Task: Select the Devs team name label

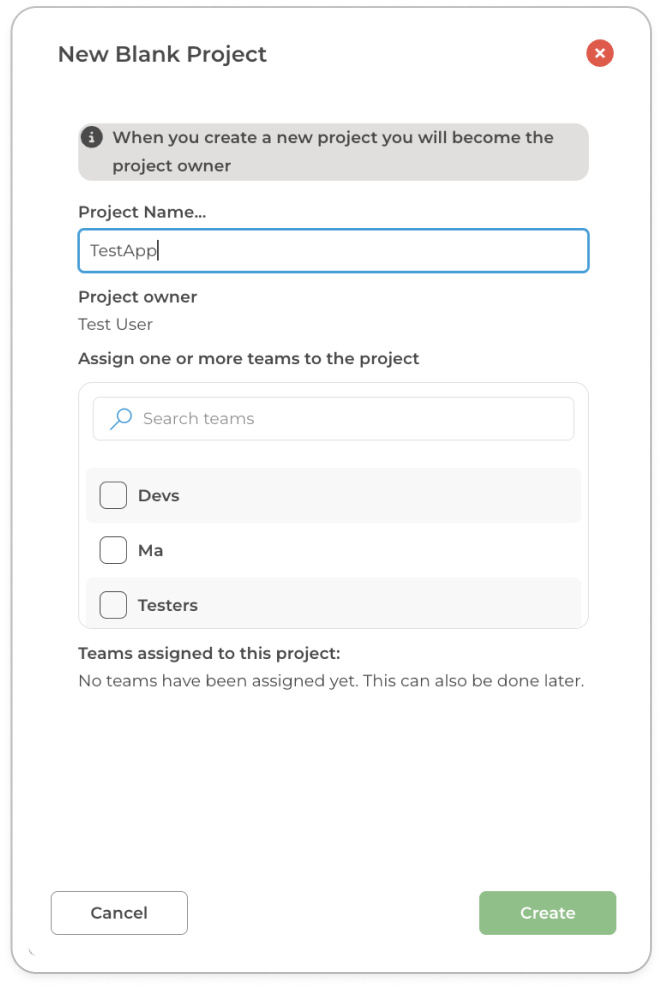Action: click(159, 496)
